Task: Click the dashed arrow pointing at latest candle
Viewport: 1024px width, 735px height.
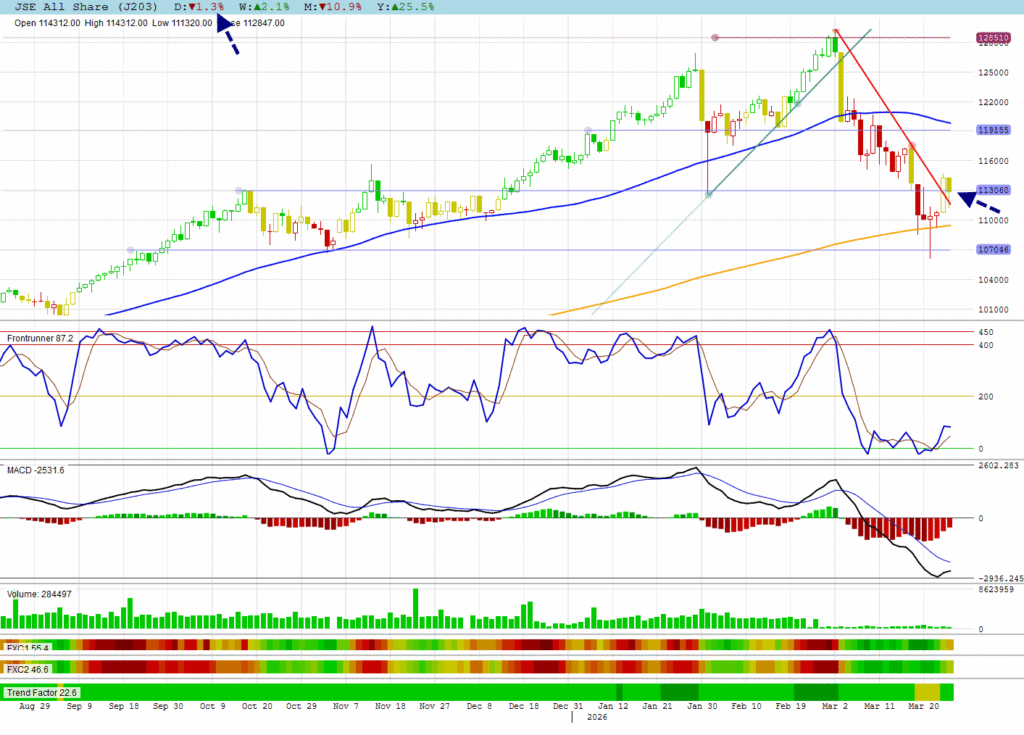Action: click(979, 201)
